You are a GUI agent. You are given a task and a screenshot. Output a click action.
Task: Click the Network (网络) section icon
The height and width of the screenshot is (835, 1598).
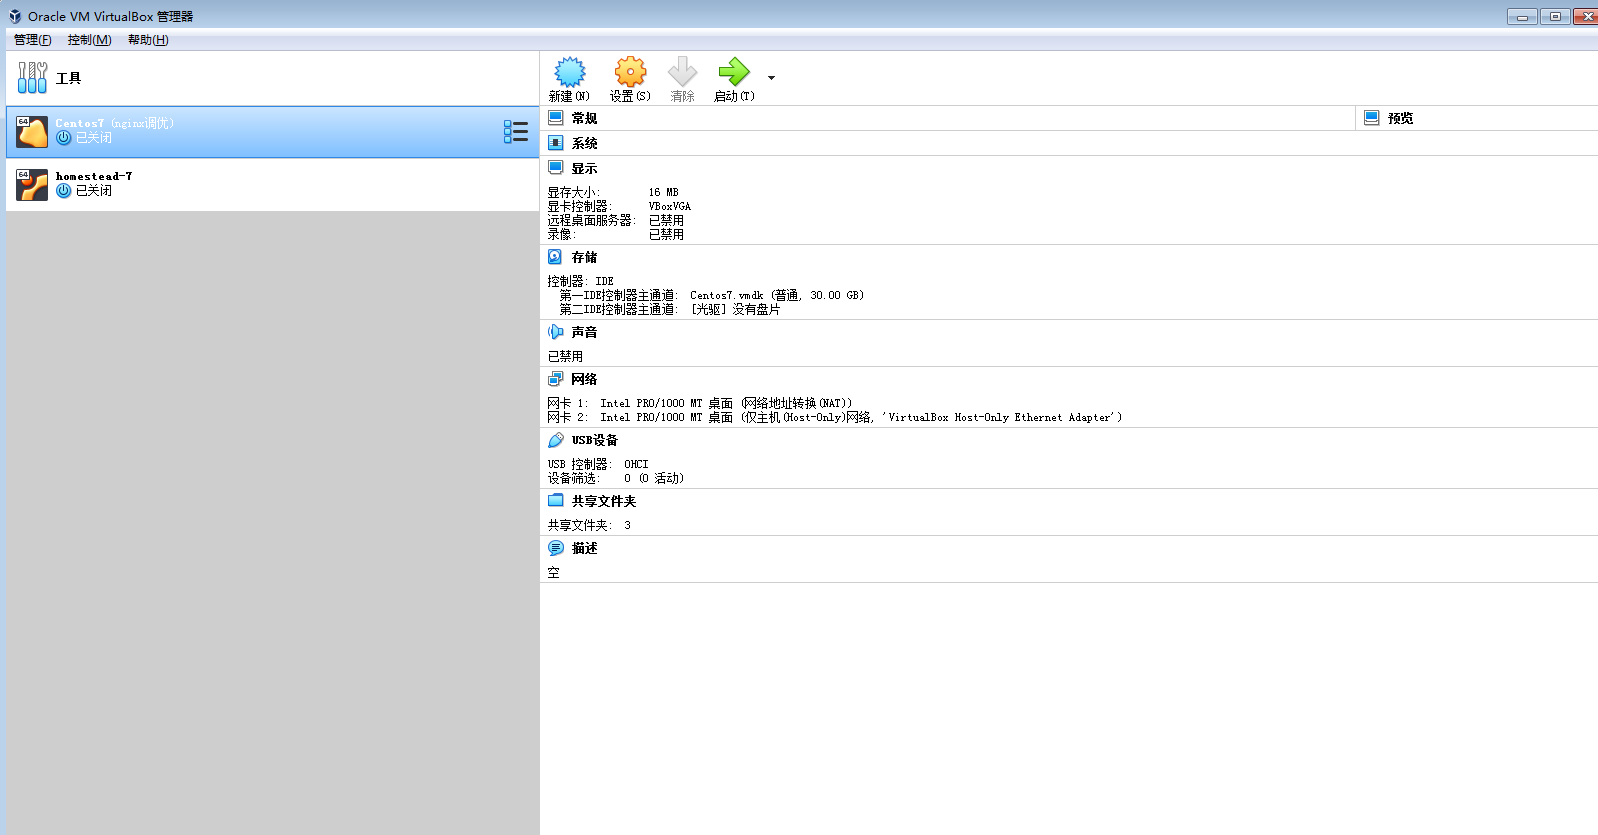click(x=556, y=379)
